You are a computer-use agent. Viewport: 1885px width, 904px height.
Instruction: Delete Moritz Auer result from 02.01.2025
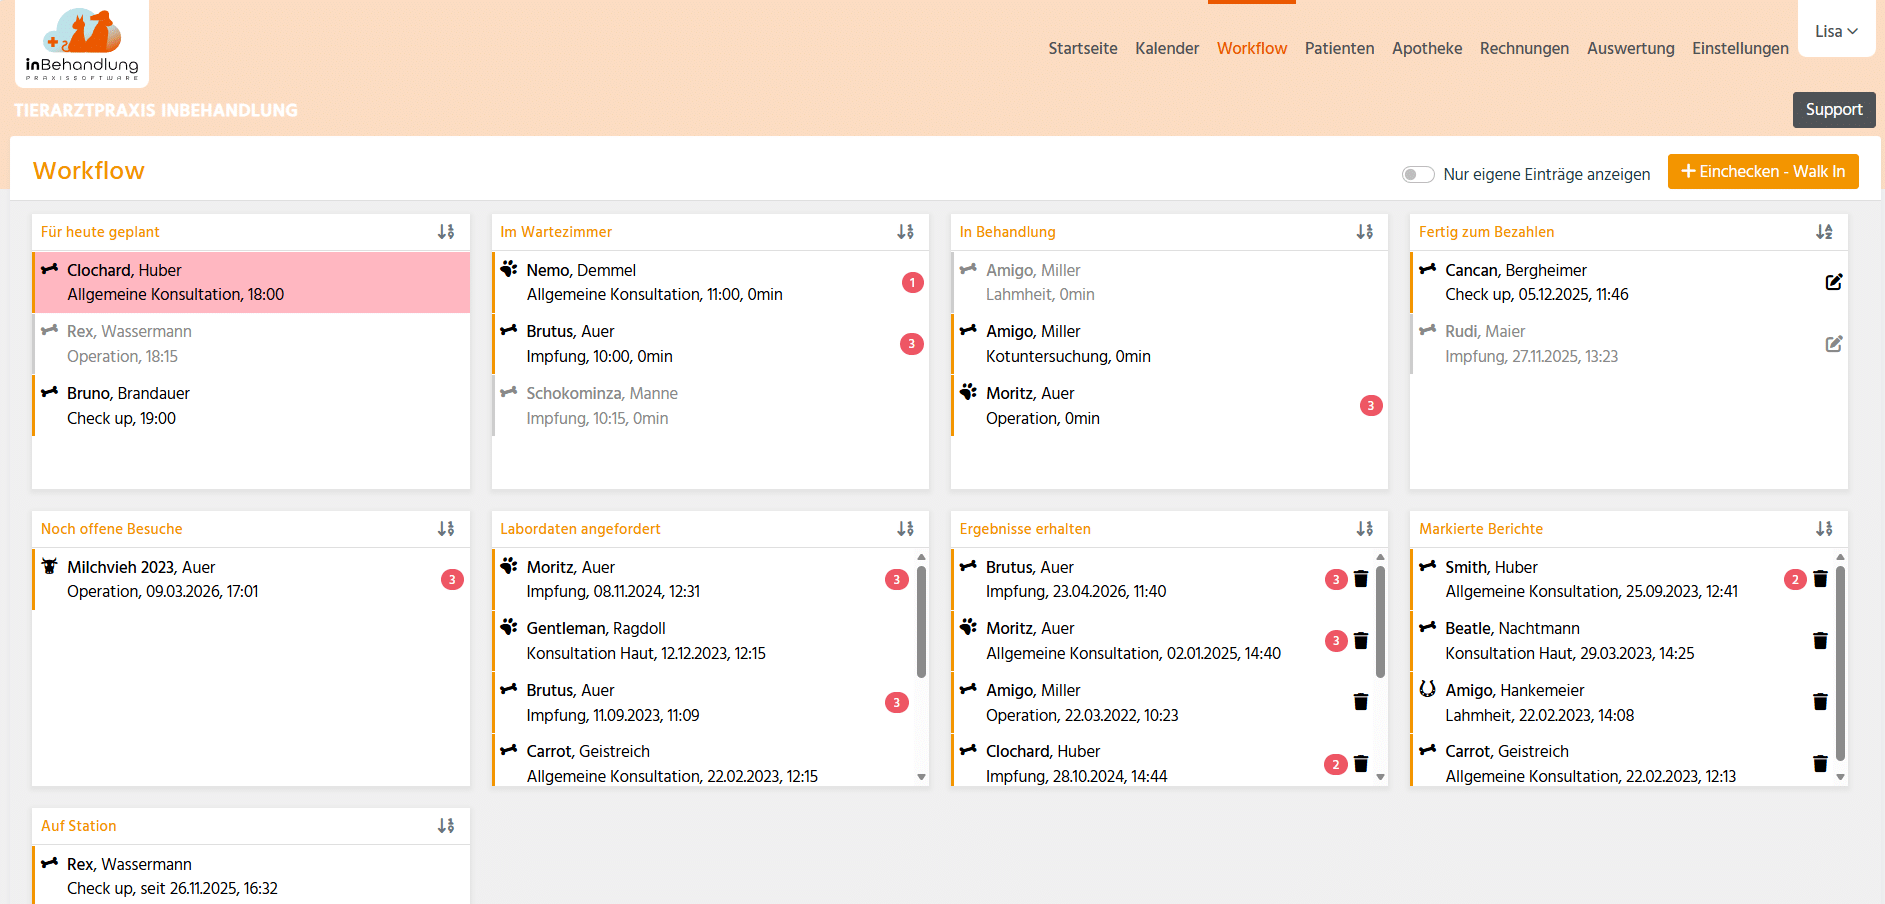[1361, 641]
